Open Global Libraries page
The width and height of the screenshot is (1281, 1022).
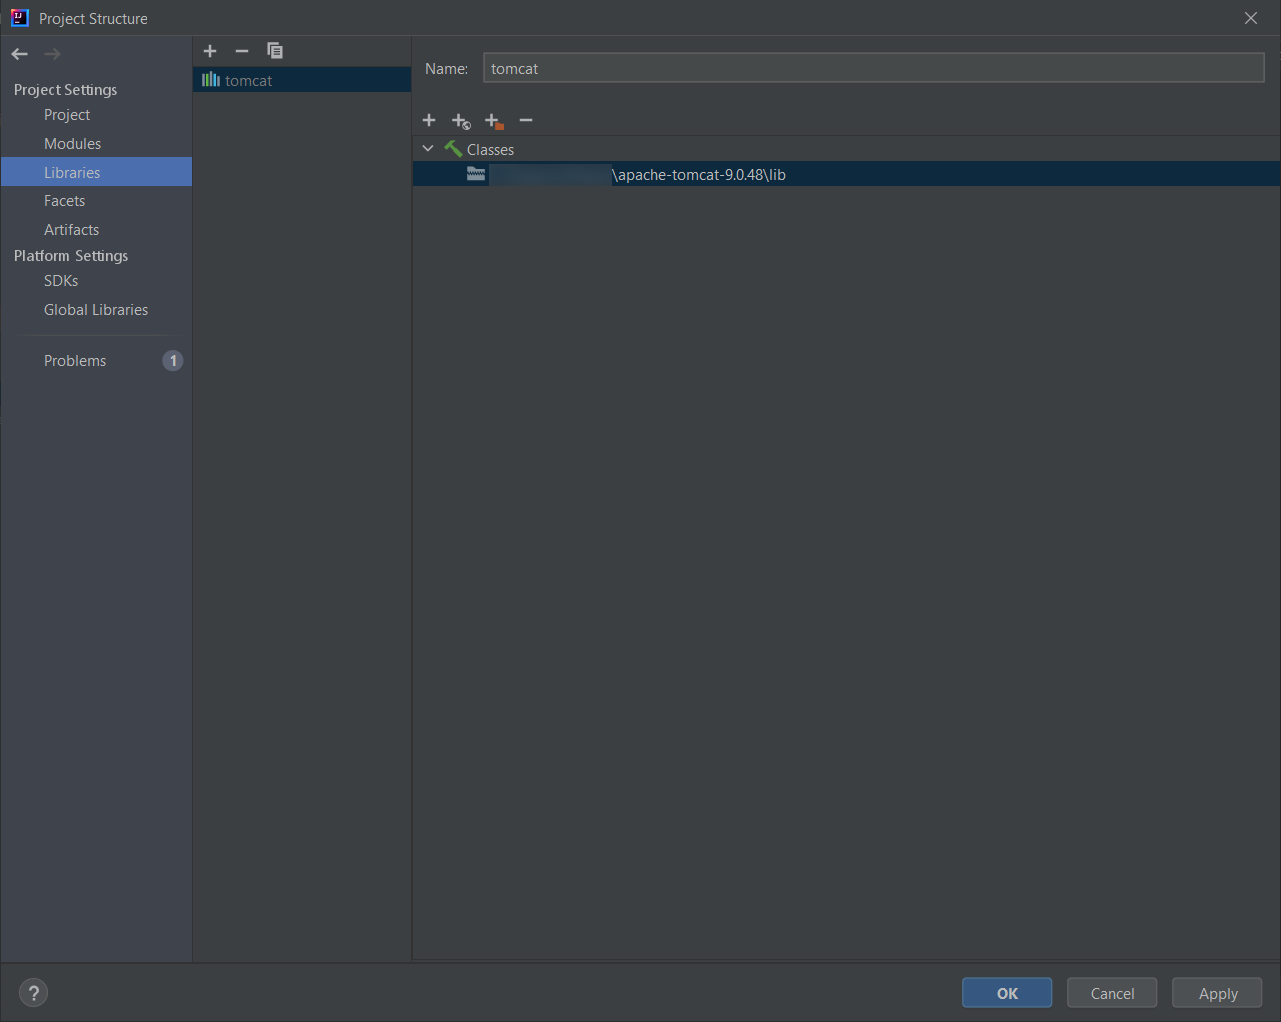[96, 310]
